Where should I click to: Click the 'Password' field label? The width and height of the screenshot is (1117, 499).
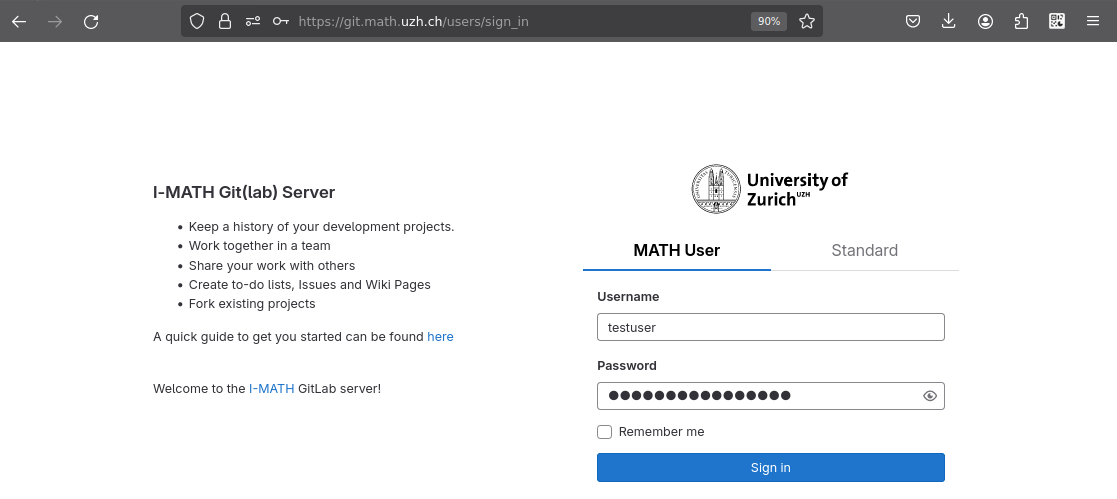627,366
